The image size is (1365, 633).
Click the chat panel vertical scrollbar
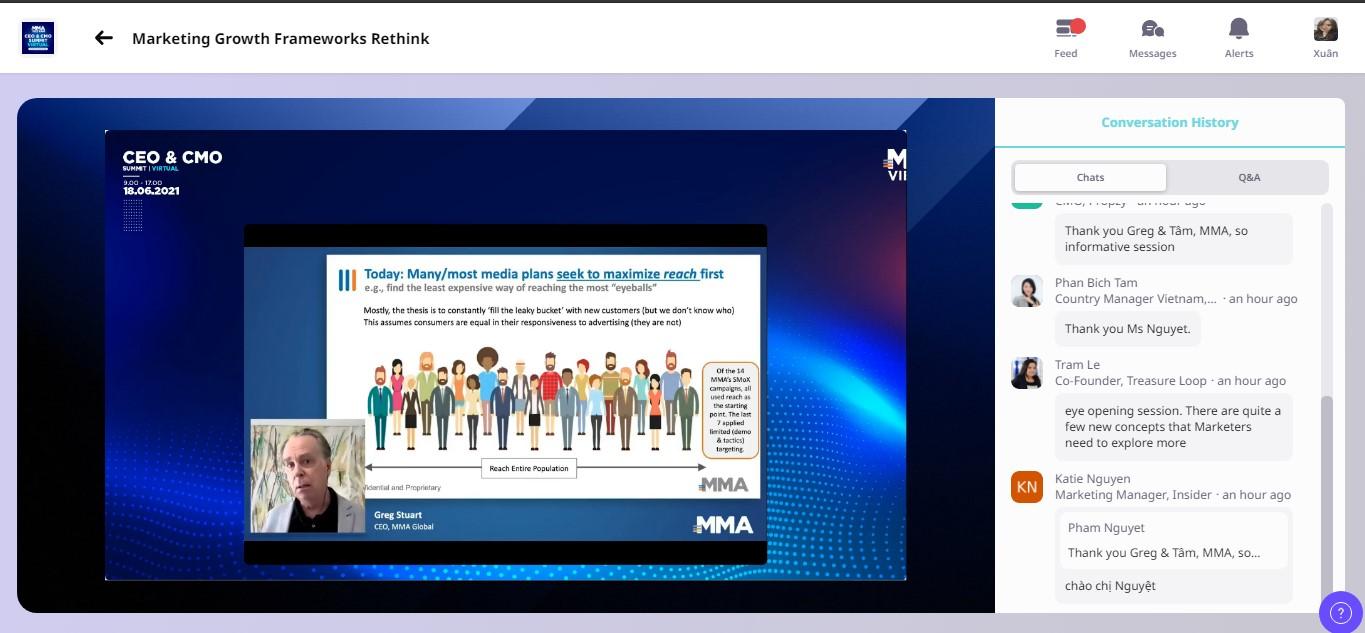point(1327,498)
